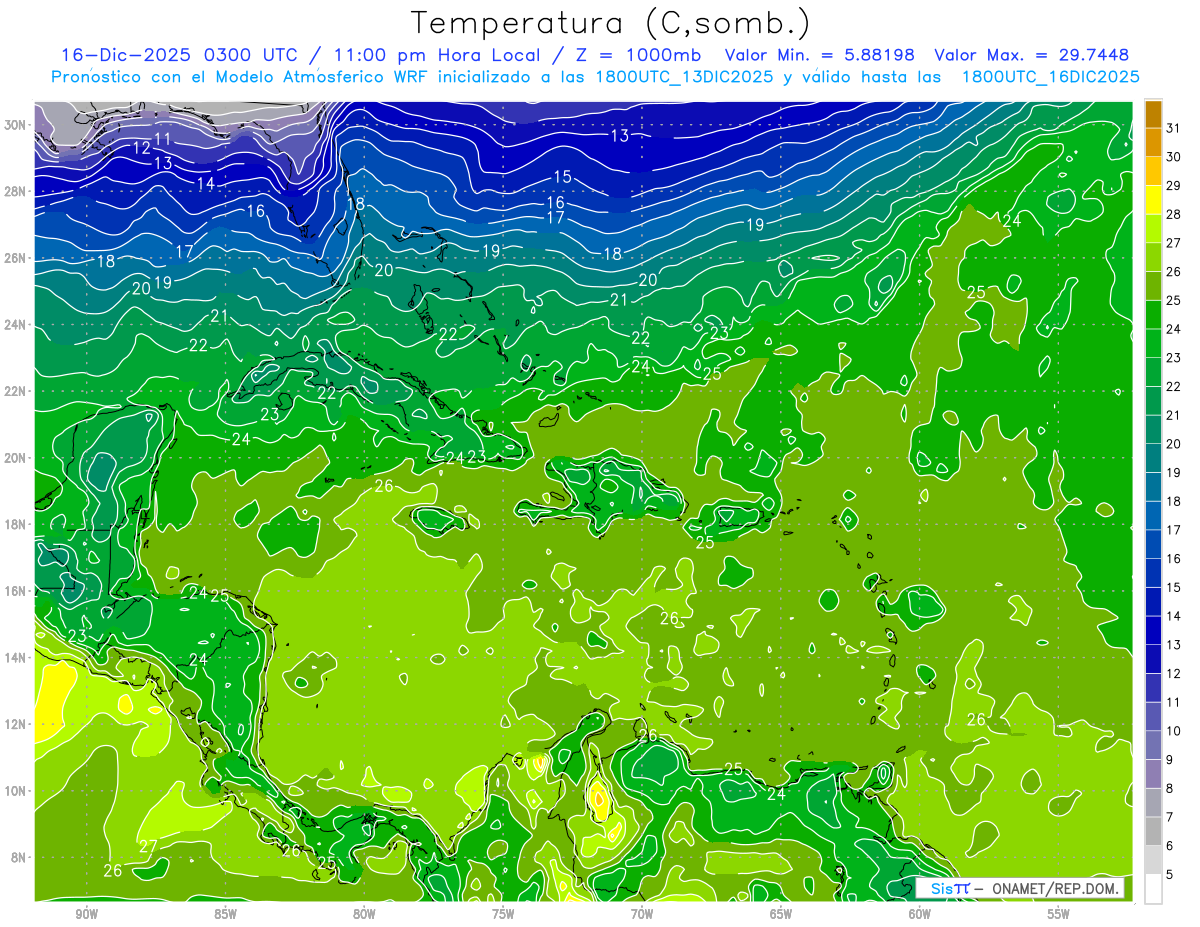Viewport: 1200px width, 927px height.
Task: Click the '11' contour label on the map
Action: coord(163,139)
